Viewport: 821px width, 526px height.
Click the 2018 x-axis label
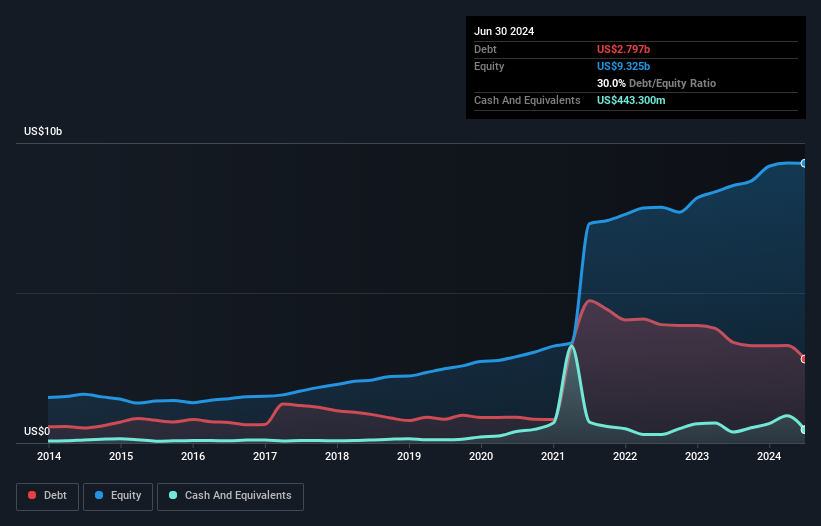(337, 456)
